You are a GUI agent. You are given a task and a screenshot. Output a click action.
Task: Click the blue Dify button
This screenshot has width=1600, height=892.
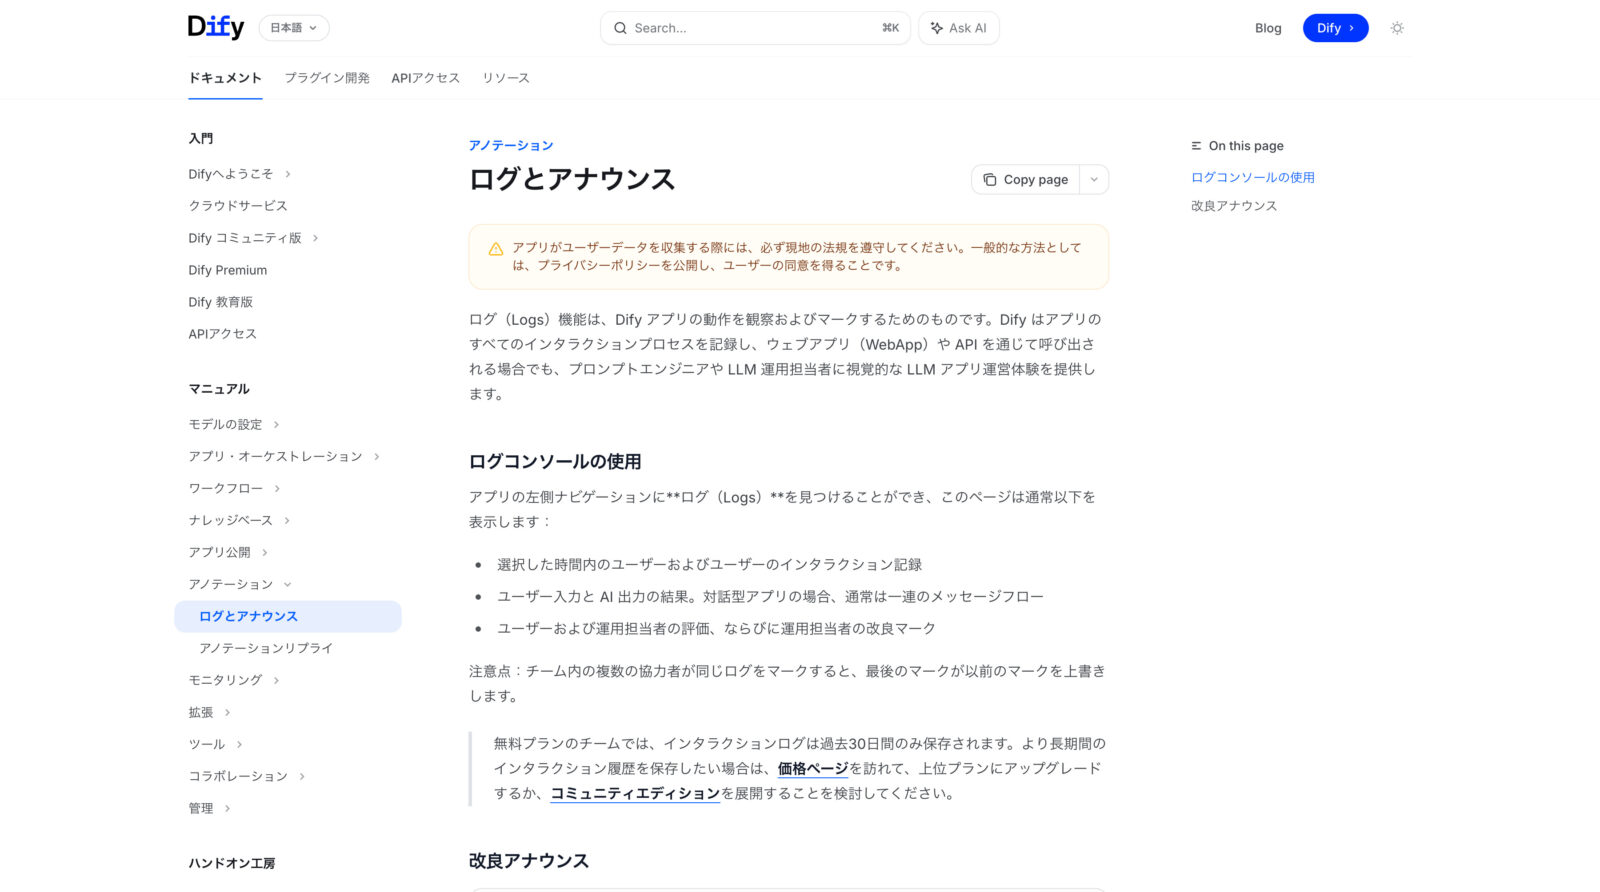tap(1335, 28)
